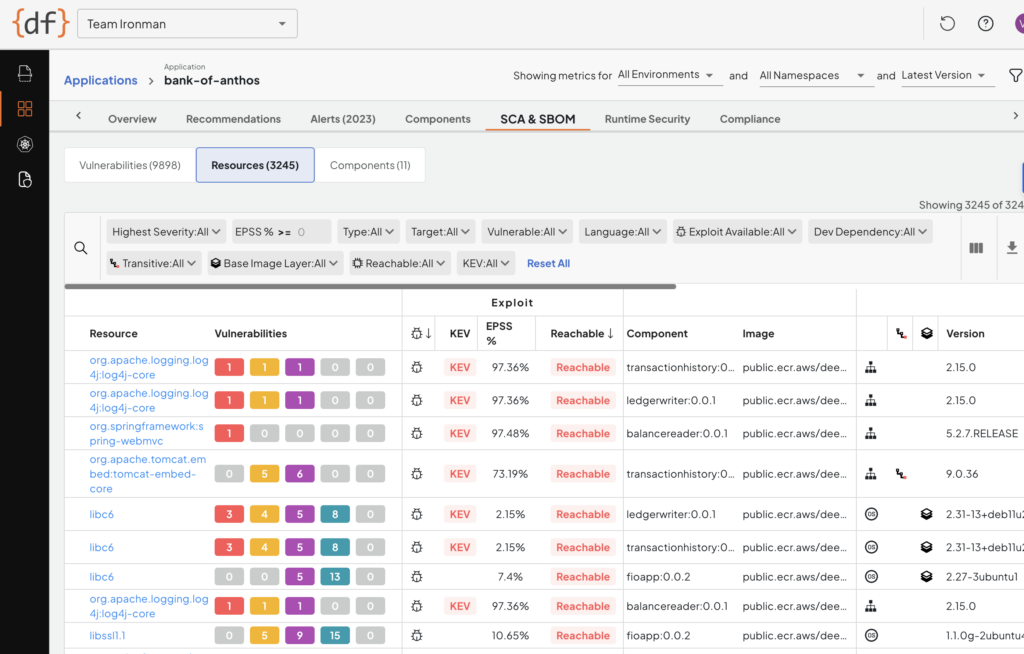
Task: Click the EPSS % threshold input field
Action: [281, 232]
